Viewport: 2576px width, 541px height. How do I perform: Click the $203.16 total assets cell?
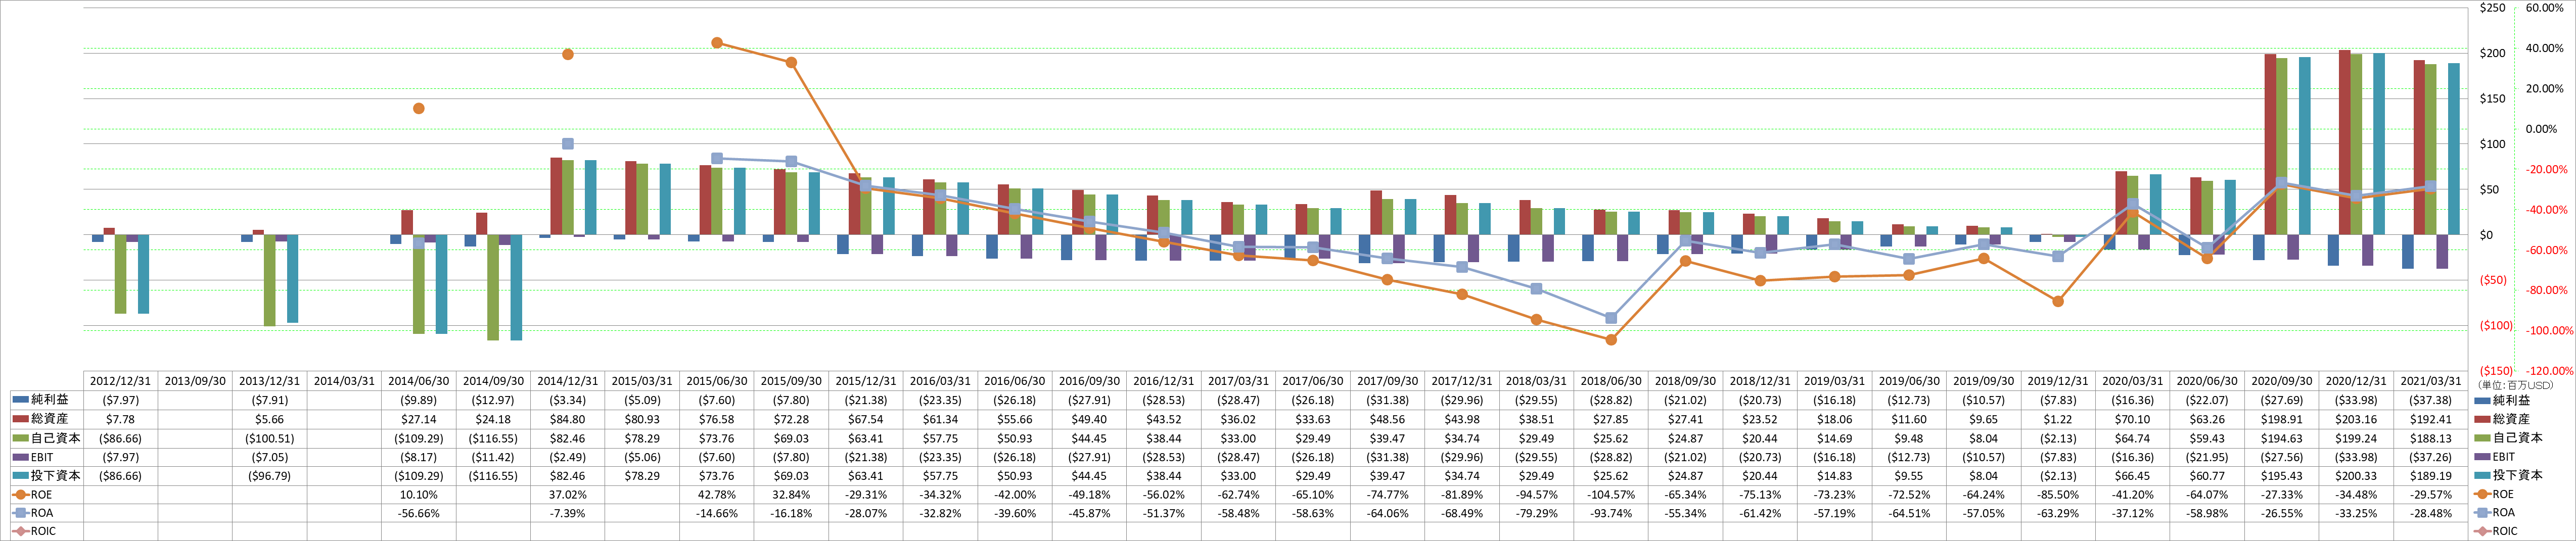click(x=2355, y=419)
